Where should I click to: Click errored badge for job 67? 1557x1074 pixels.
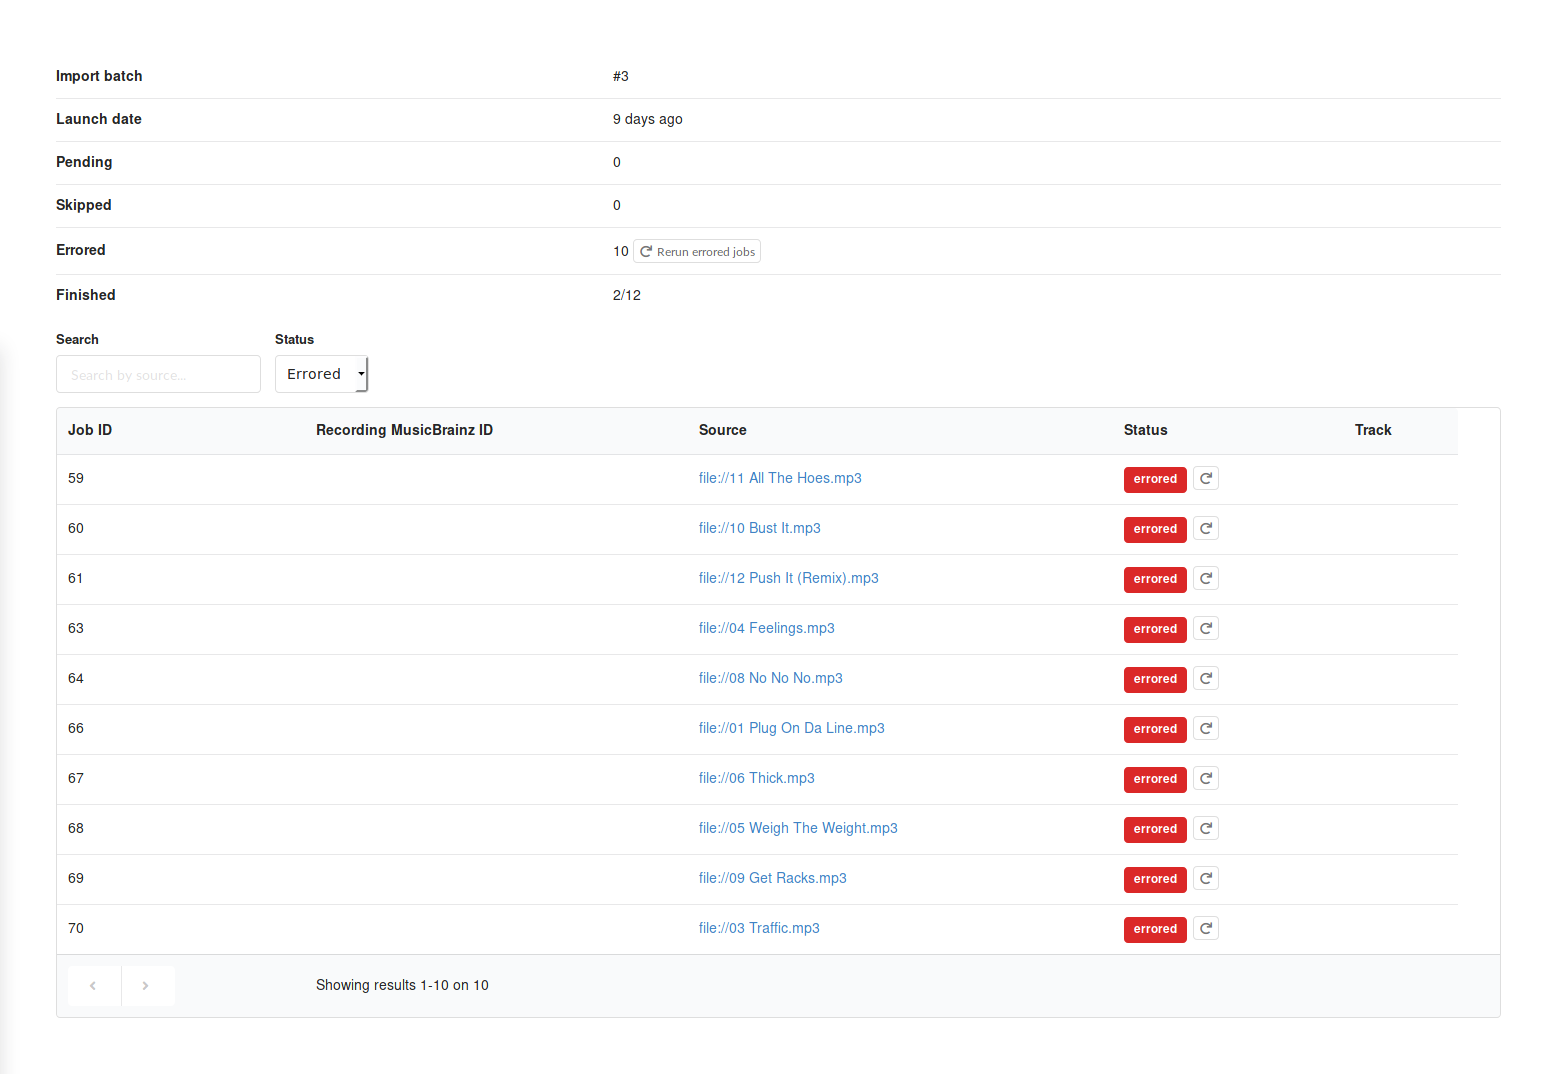[1155, 779]
